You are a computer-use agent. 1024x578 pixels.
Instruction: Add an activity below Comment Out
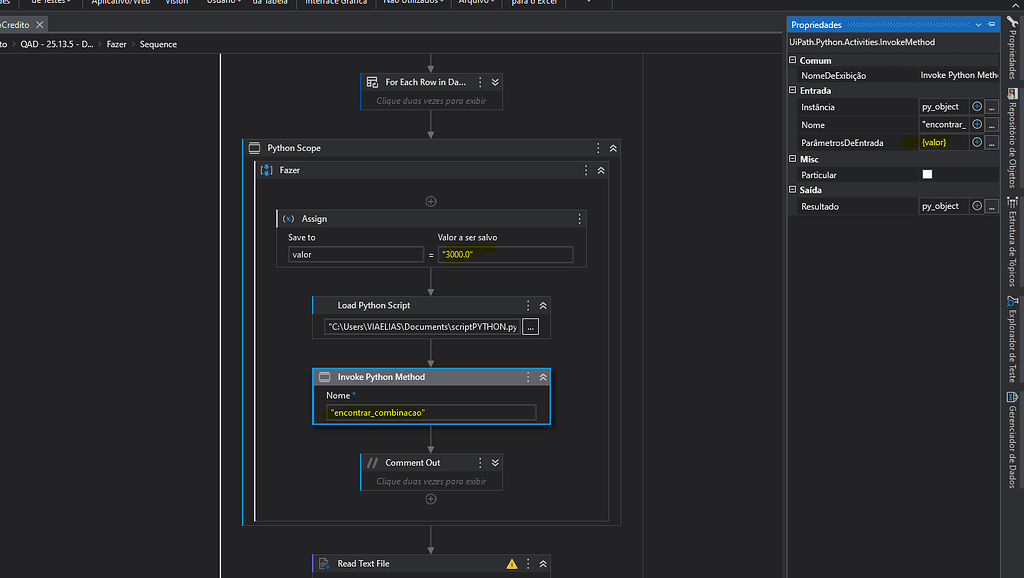[x=431, y=499]
